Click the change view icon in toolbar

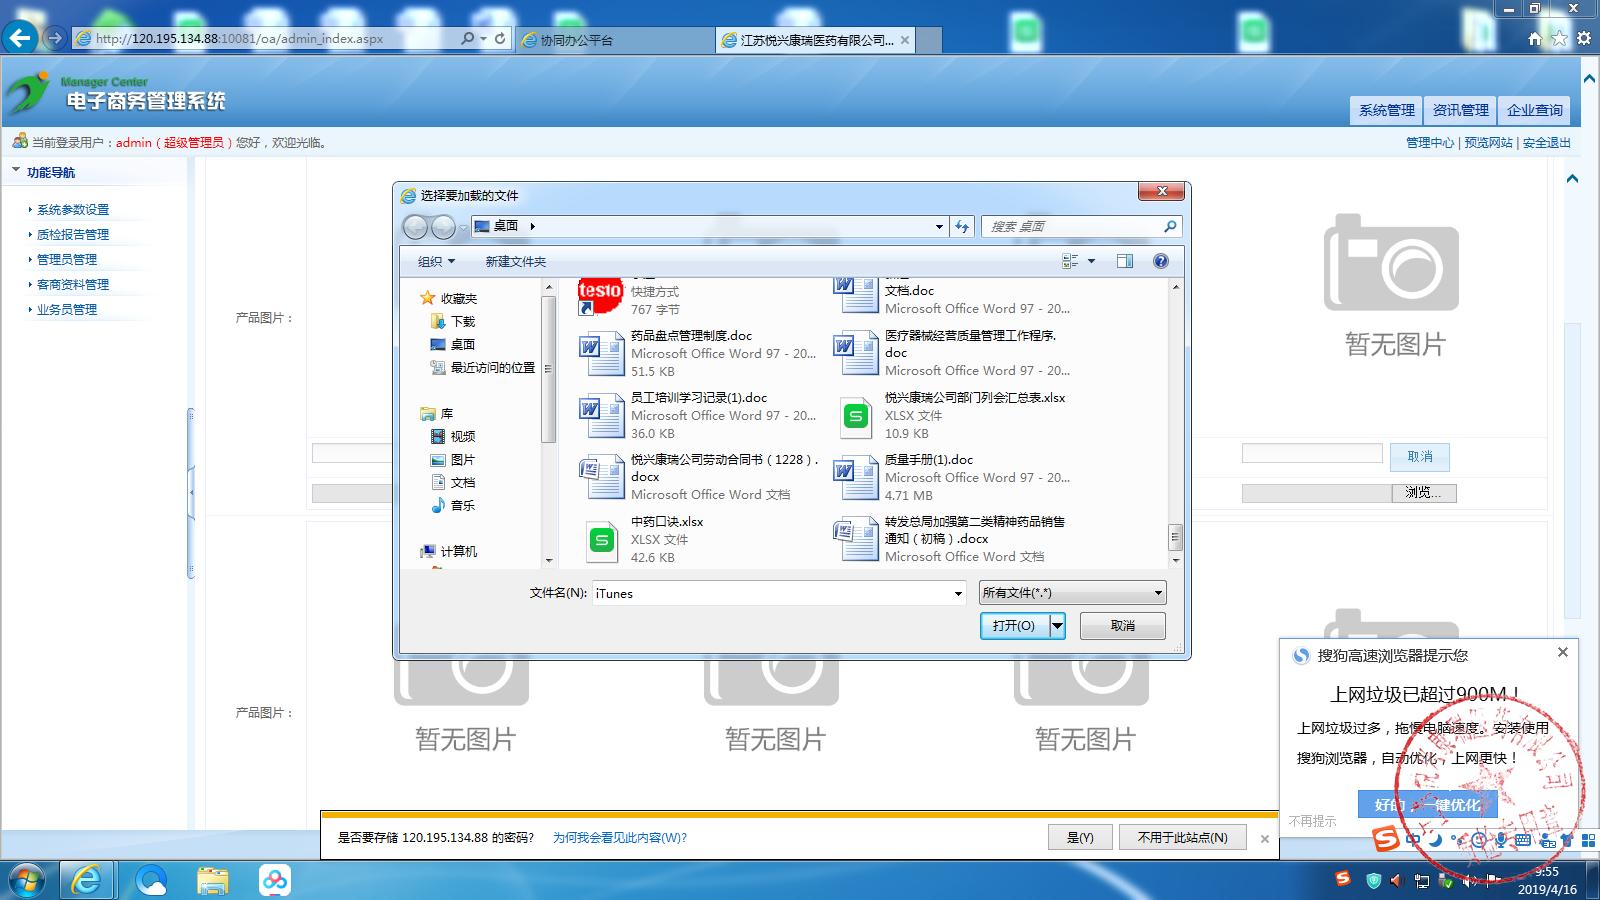(1070, 261)
